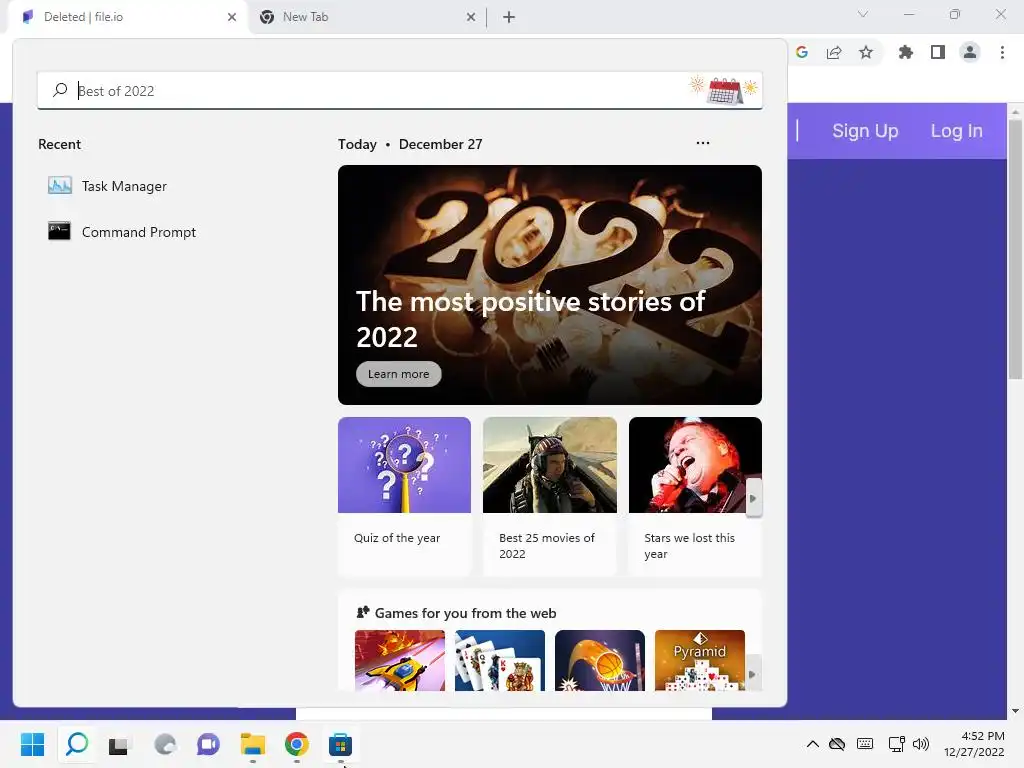
Task: Toggle Chrome's side panel icon
Action: point(938,52)
